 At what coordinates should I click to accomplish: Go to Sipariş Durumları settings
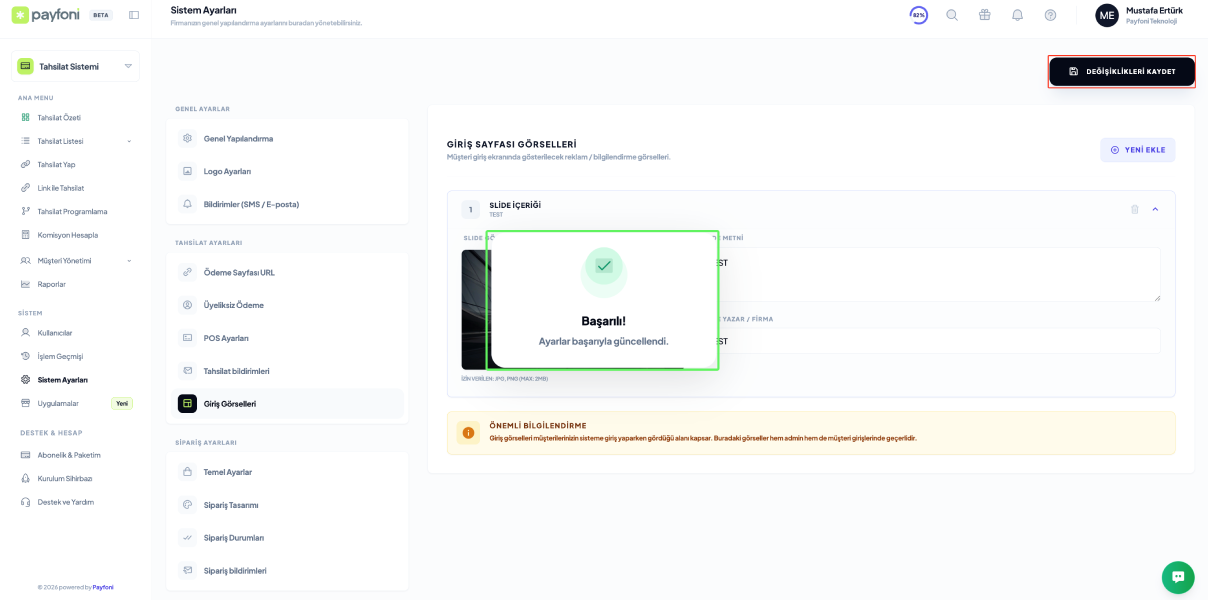(234, 538)
